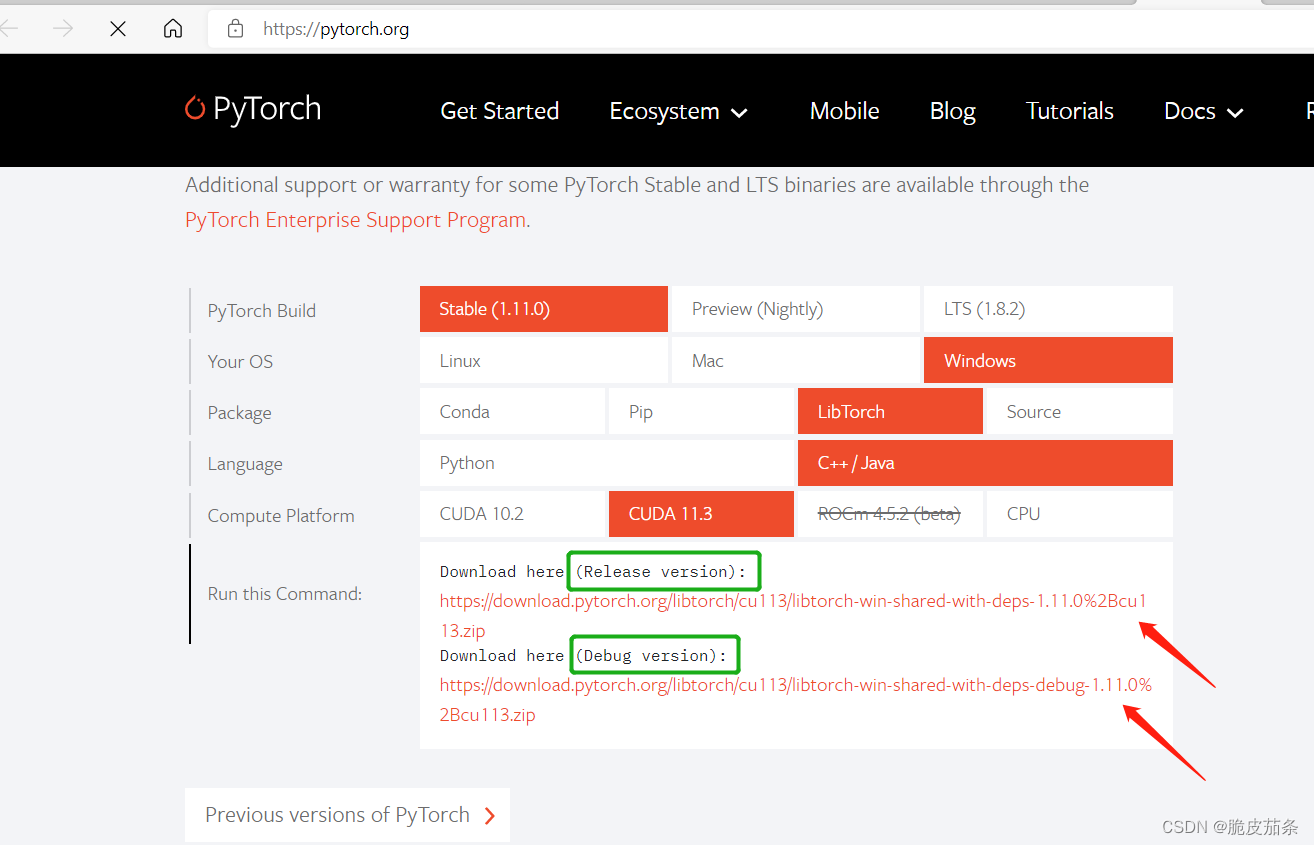Open the Mobile menu item
Image resolution: width=1314 pixels, height=845 pixels.
(845, 111)
